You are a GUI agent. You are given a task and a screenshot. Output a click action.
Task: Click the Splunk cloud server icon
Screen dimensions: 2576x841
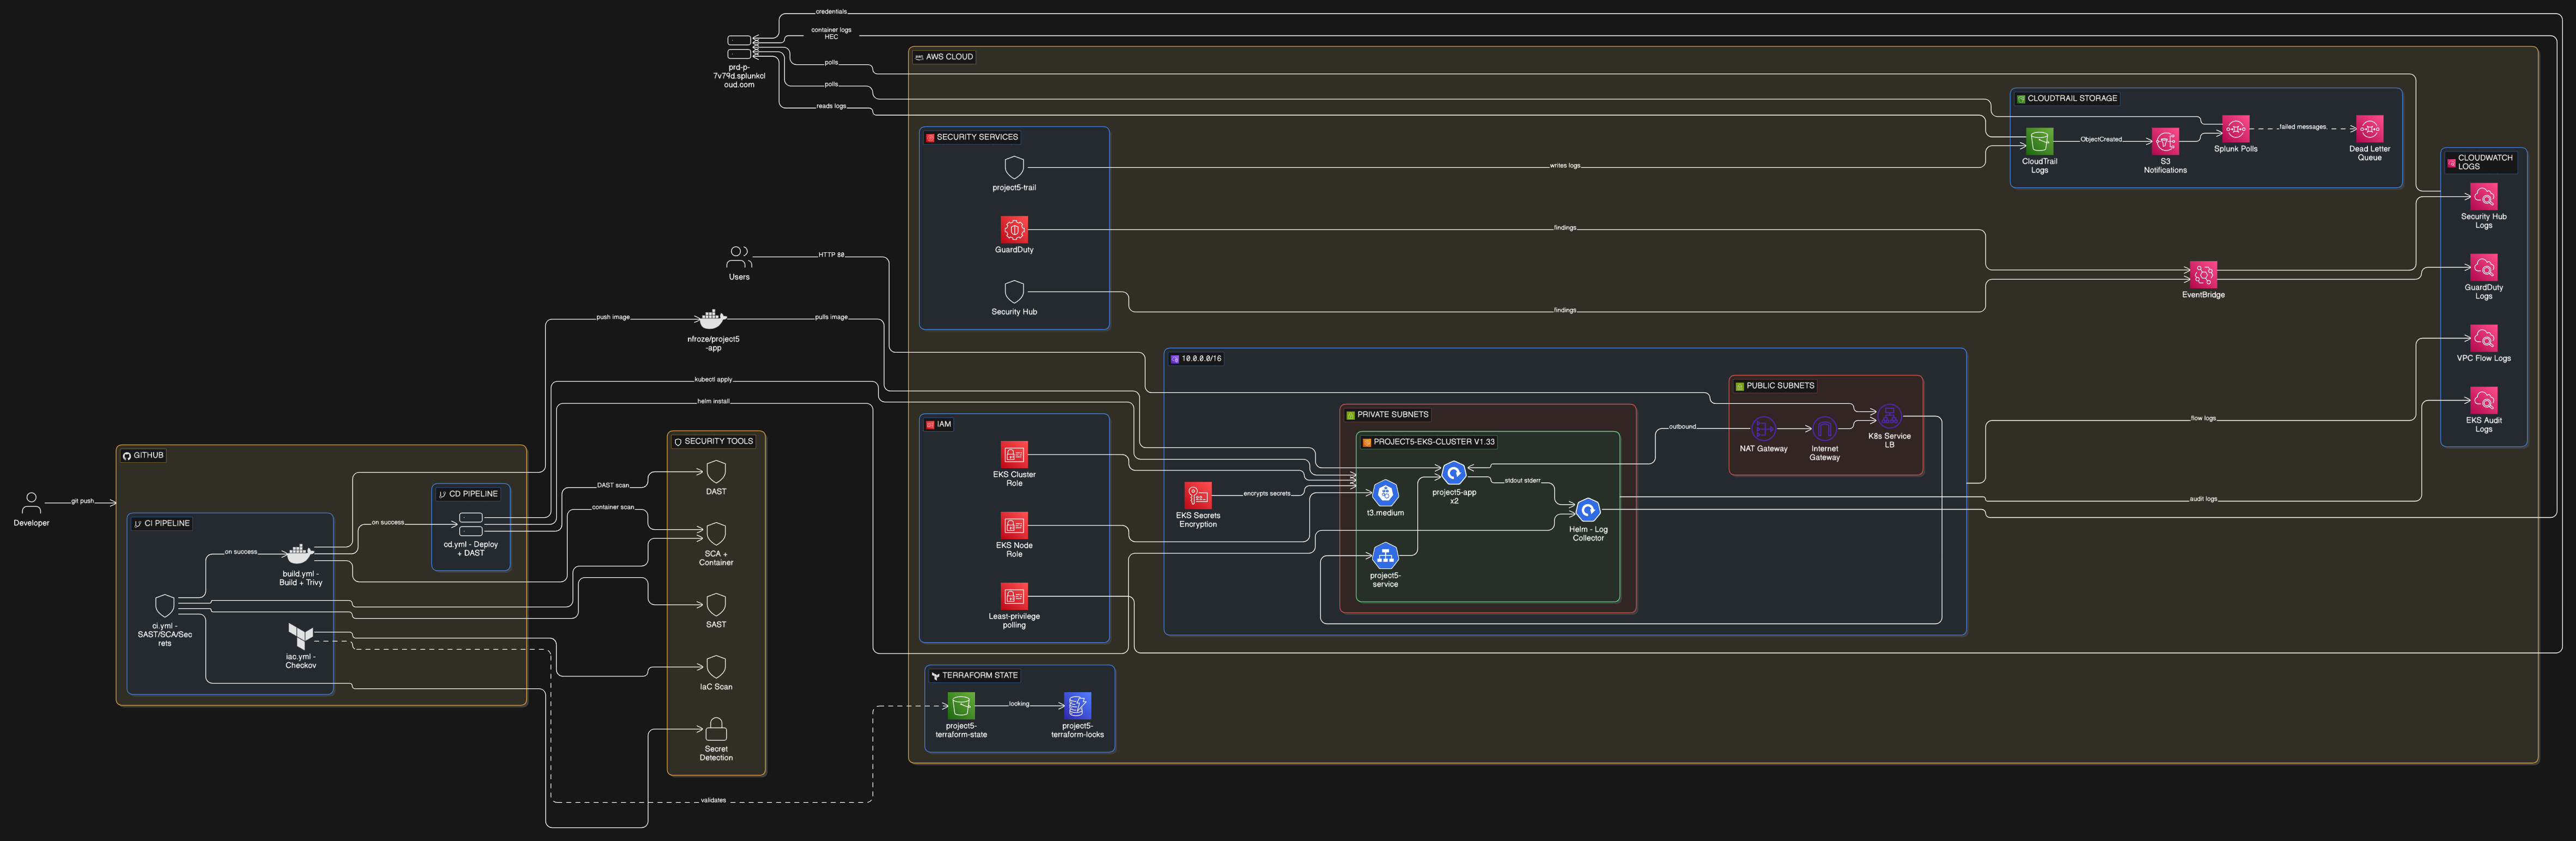(739, 47)
